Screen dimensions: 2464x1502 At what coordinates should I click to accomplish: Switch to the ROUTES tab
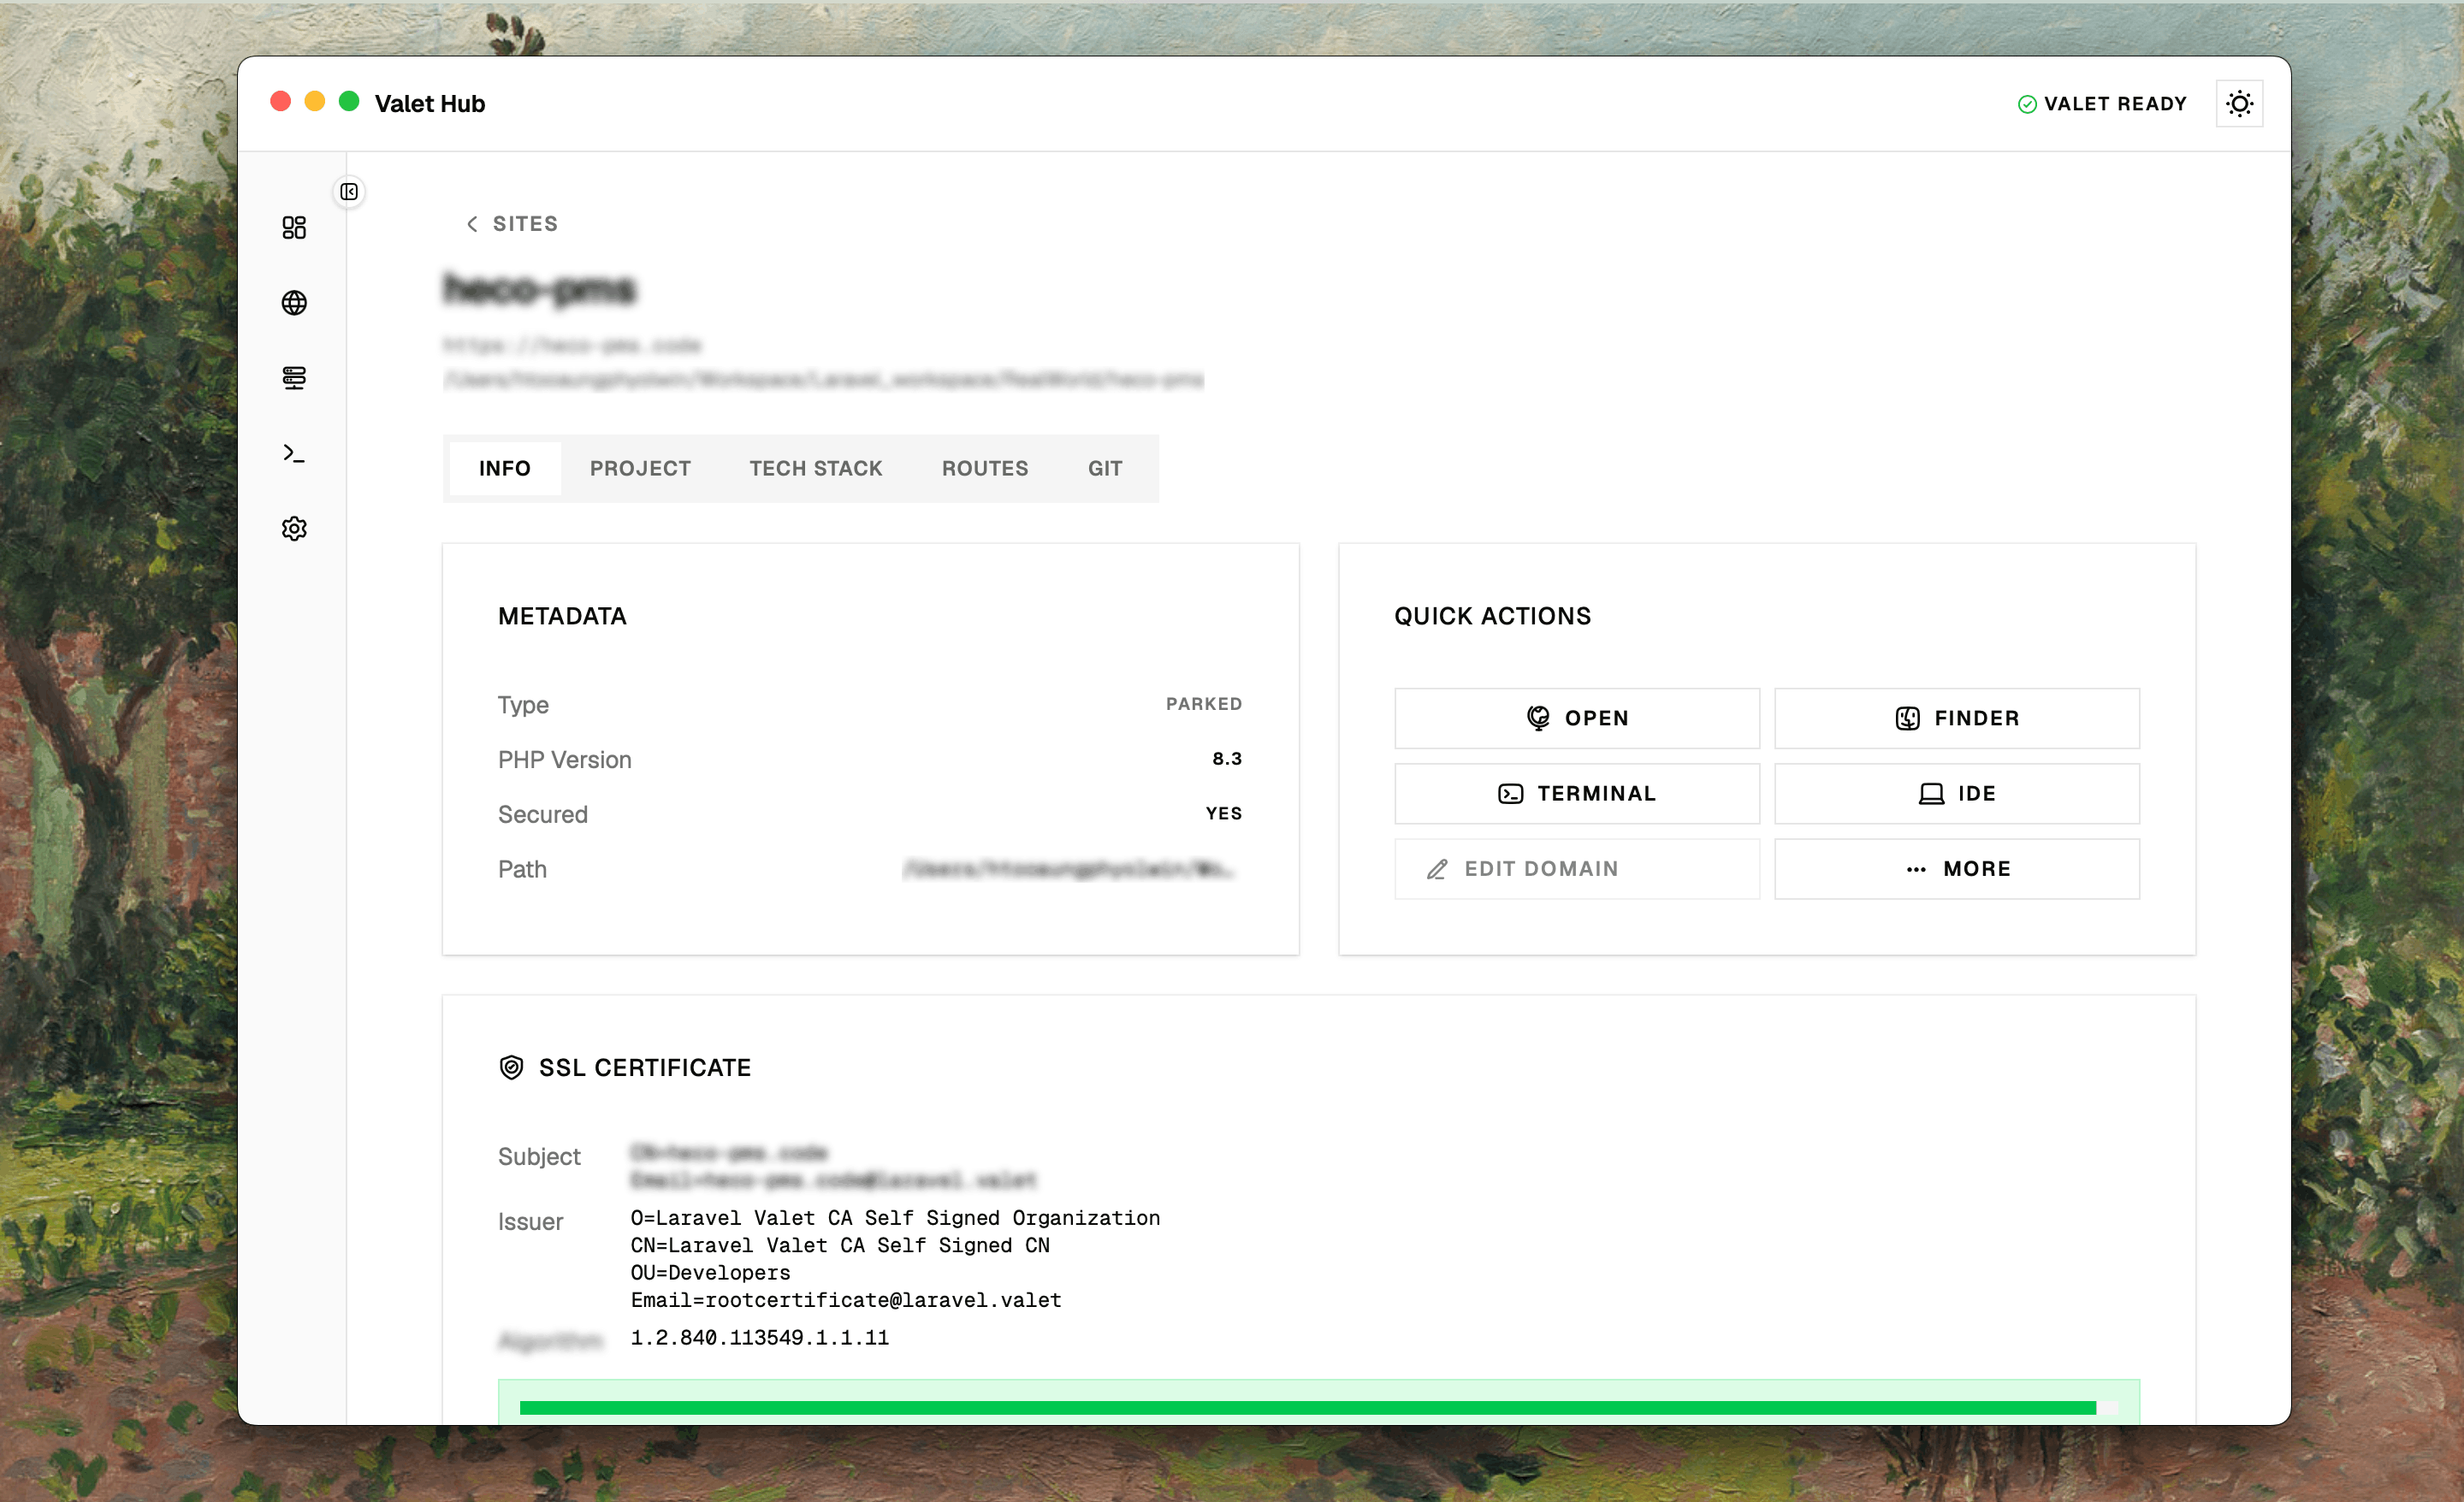point(985,468)
